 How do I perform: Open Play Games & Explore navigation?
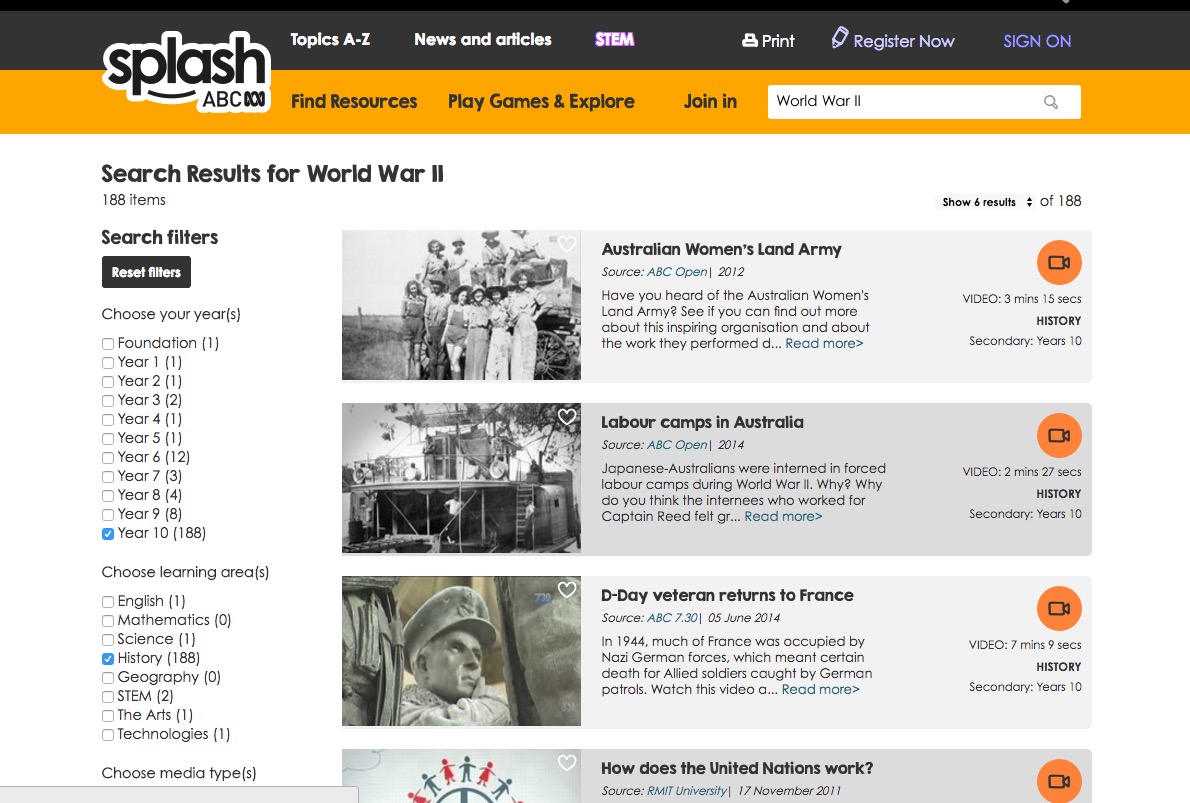click(x=541, y=102)
